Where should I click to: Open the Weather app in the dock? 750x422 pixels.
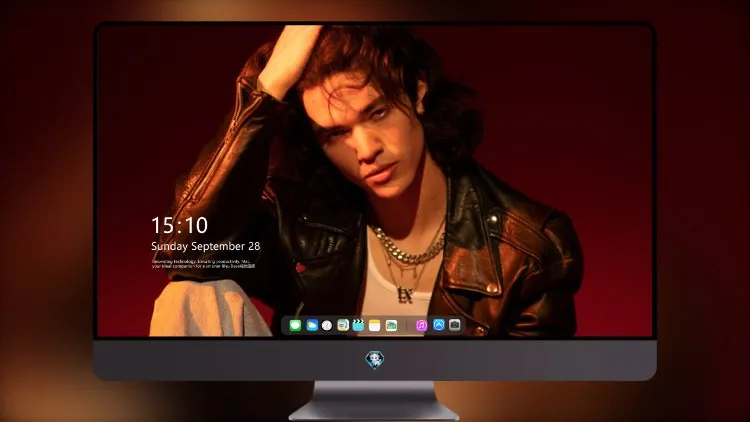pyautogui.click(x=312, y=326)
